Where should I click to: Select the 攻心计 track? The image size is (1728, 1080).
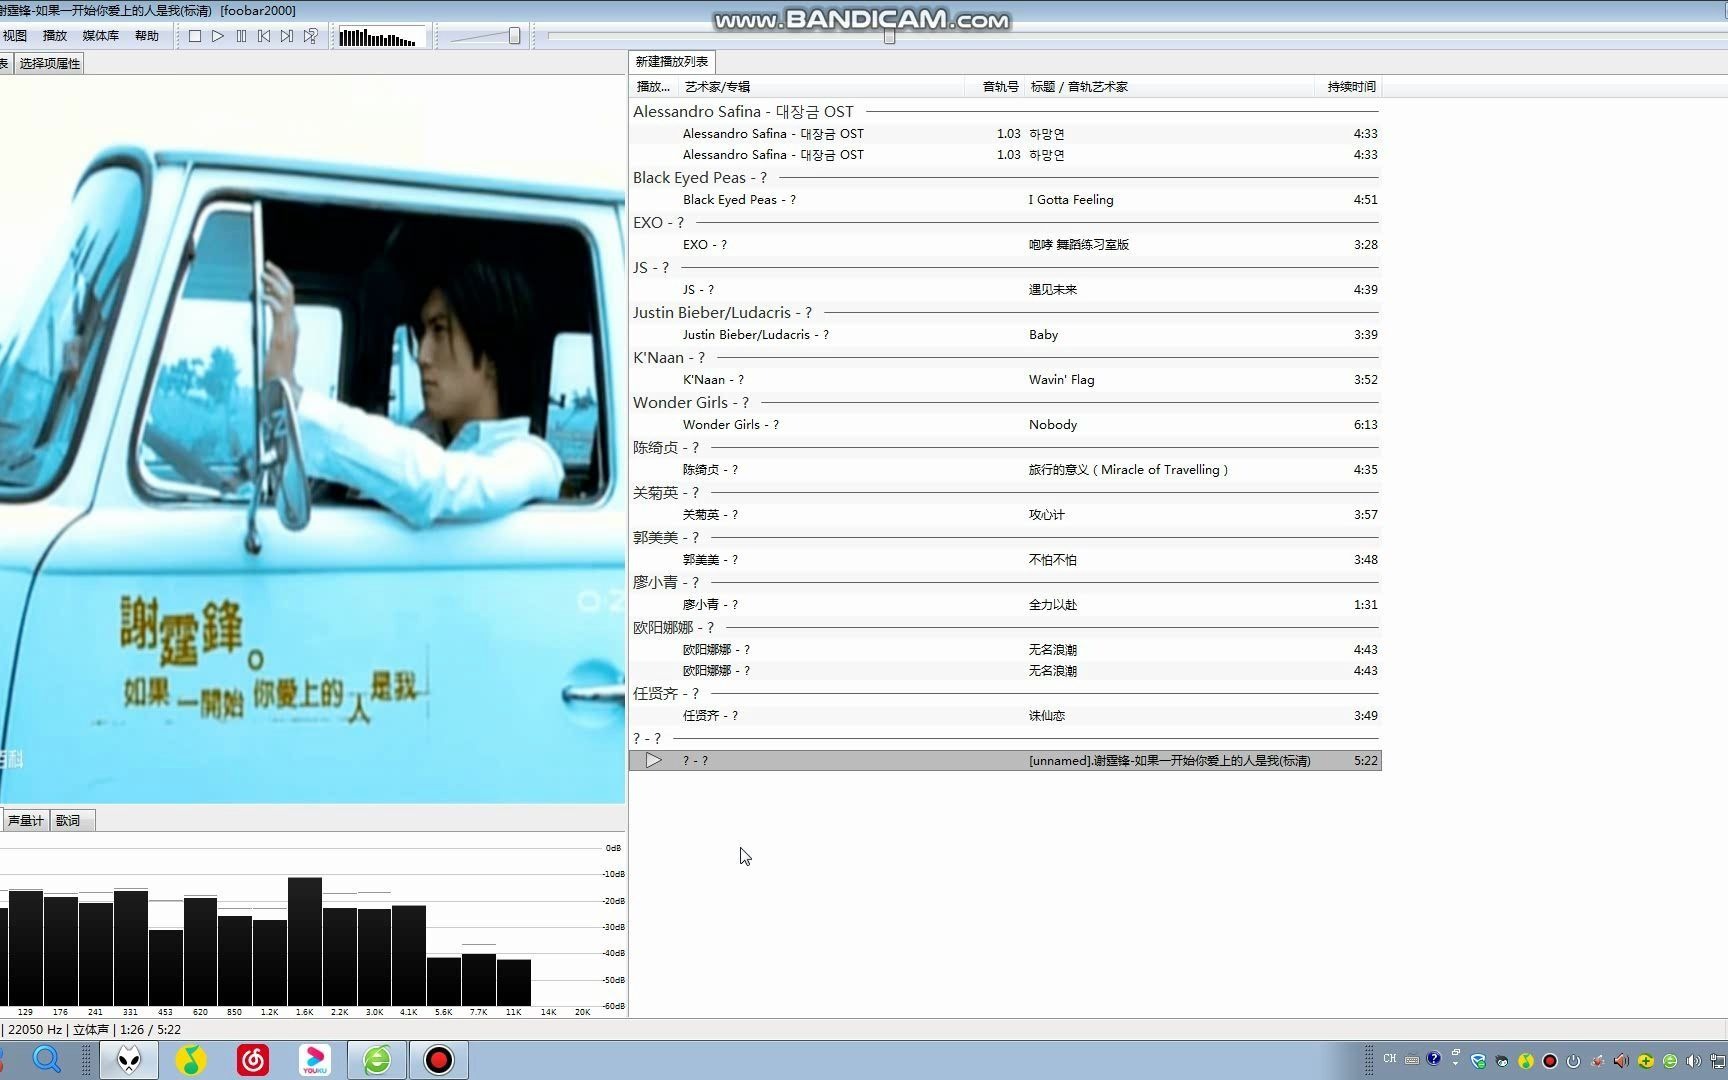point(1005,515)
